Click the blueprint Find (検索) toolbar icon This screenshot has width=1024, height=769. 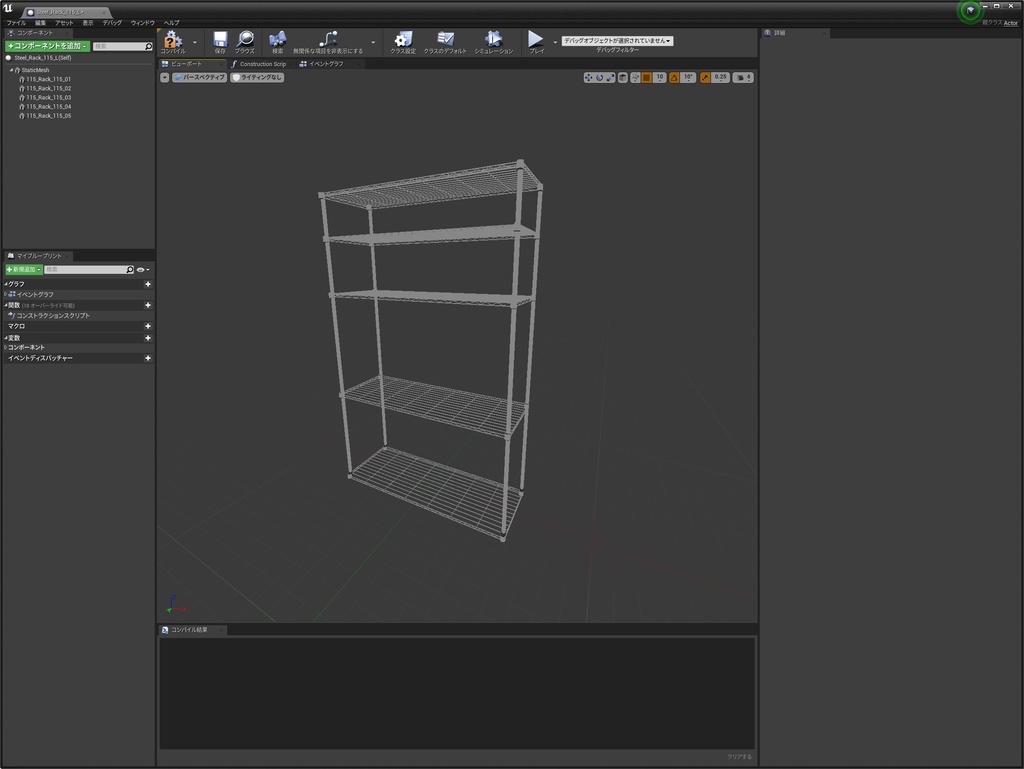coord(277,40)
